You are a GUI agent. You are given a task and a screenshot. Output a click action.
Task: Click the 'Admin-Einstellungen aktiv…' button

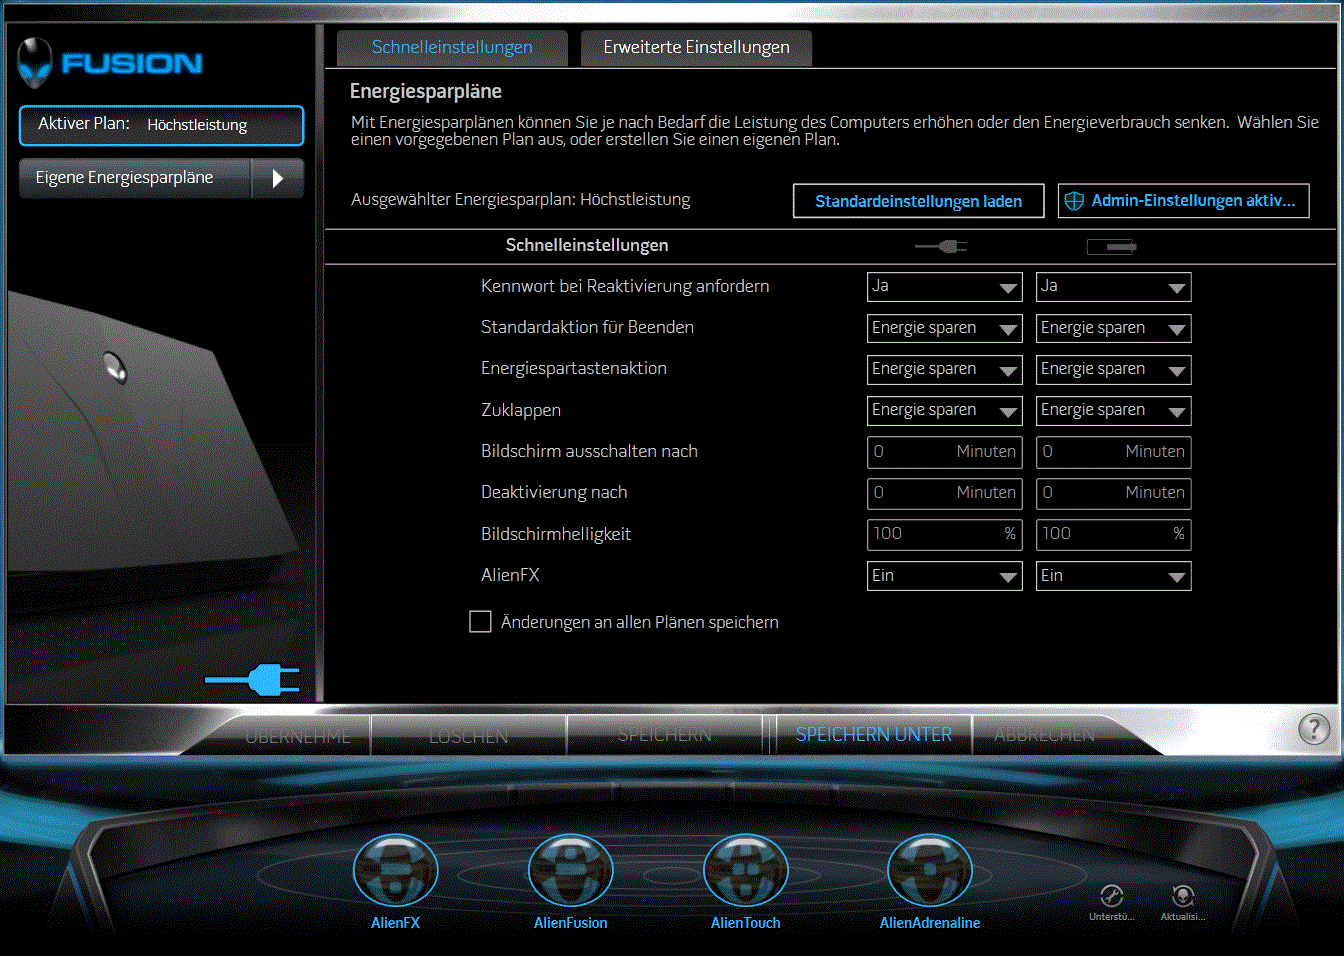(1184, 201)
